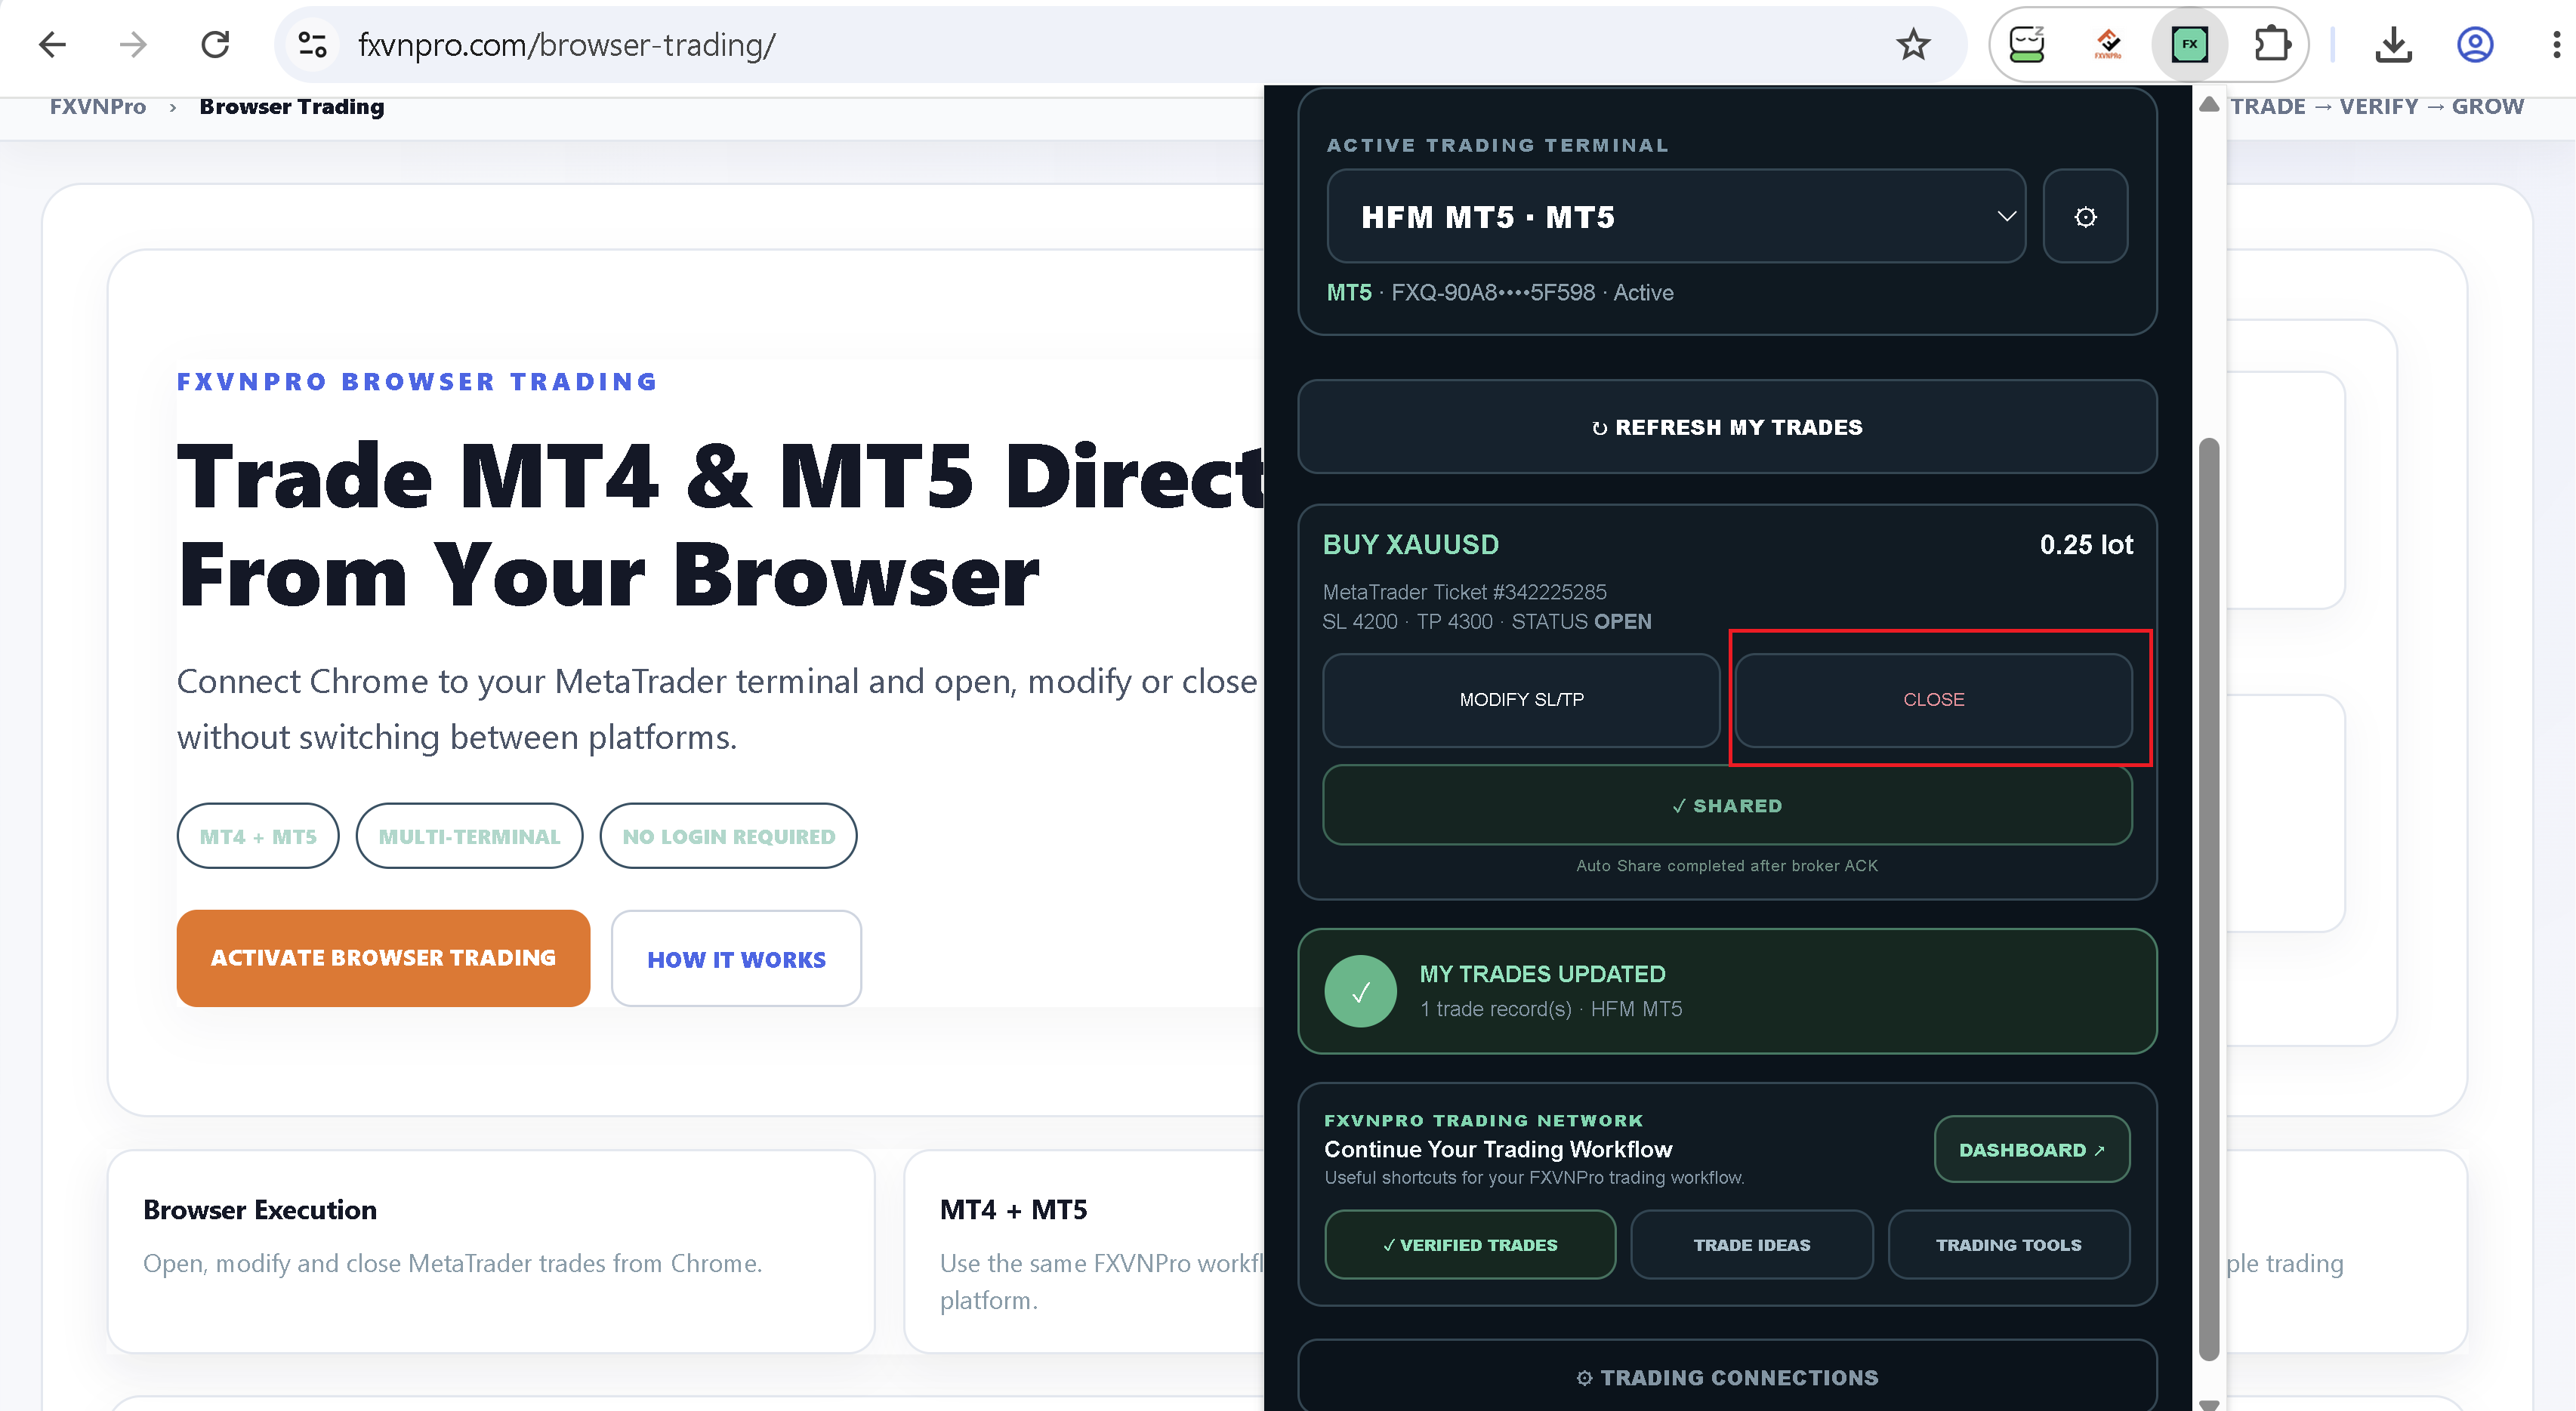Viewport: 2576px width, 1411px height.
Task: Click the browser back arrow
Action: pos(52,45)
